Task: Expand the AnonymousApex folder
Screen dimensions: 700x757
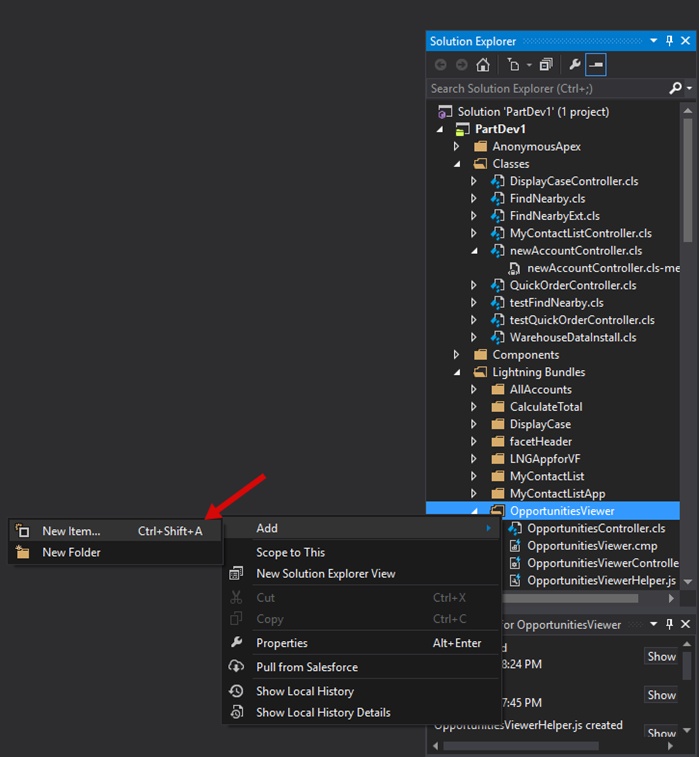Action: click(457, 146)
